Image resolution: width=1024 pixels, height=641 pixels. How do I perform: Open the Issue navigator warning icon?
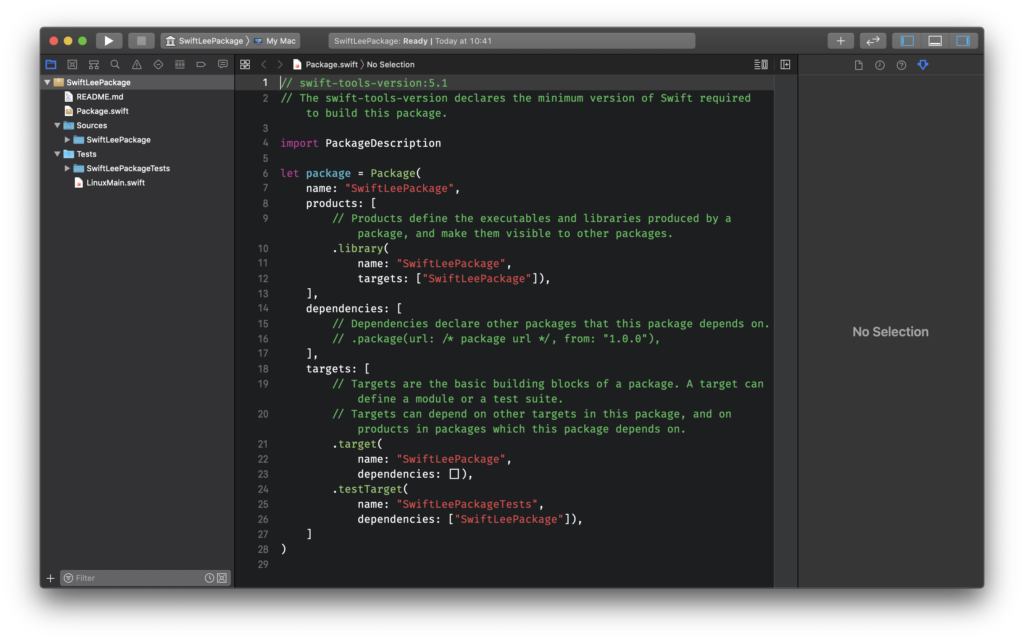click(136, 65)
